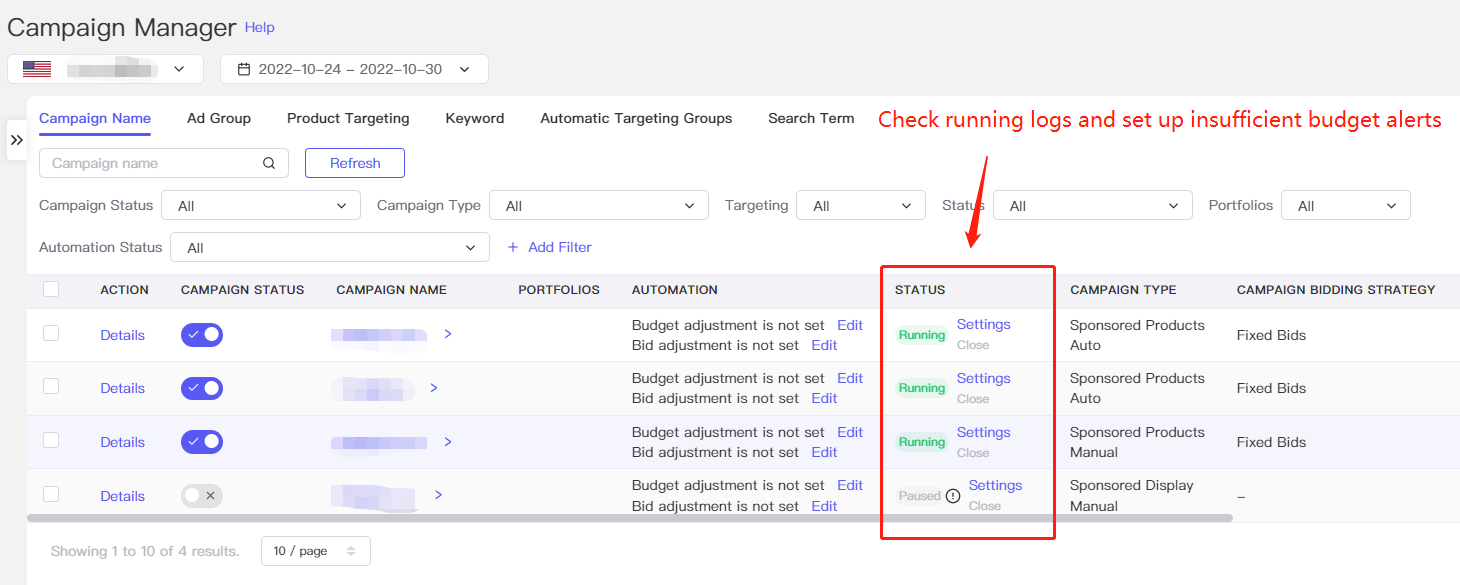Click the Refresh button
Screen dimensions: 1460x585
pos(355,163)
